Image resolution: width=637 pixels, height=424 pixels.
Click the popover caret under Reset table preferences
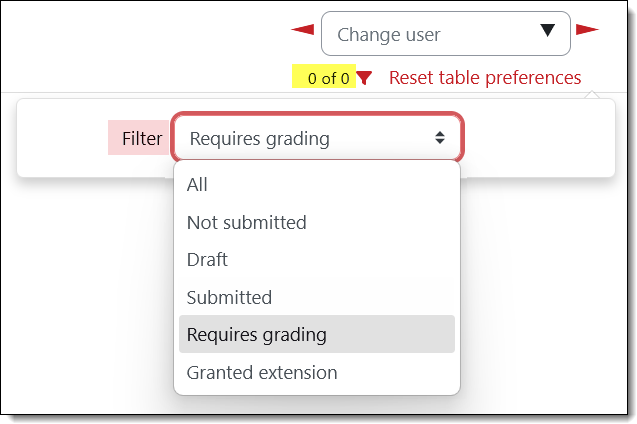tap(591, 95)
